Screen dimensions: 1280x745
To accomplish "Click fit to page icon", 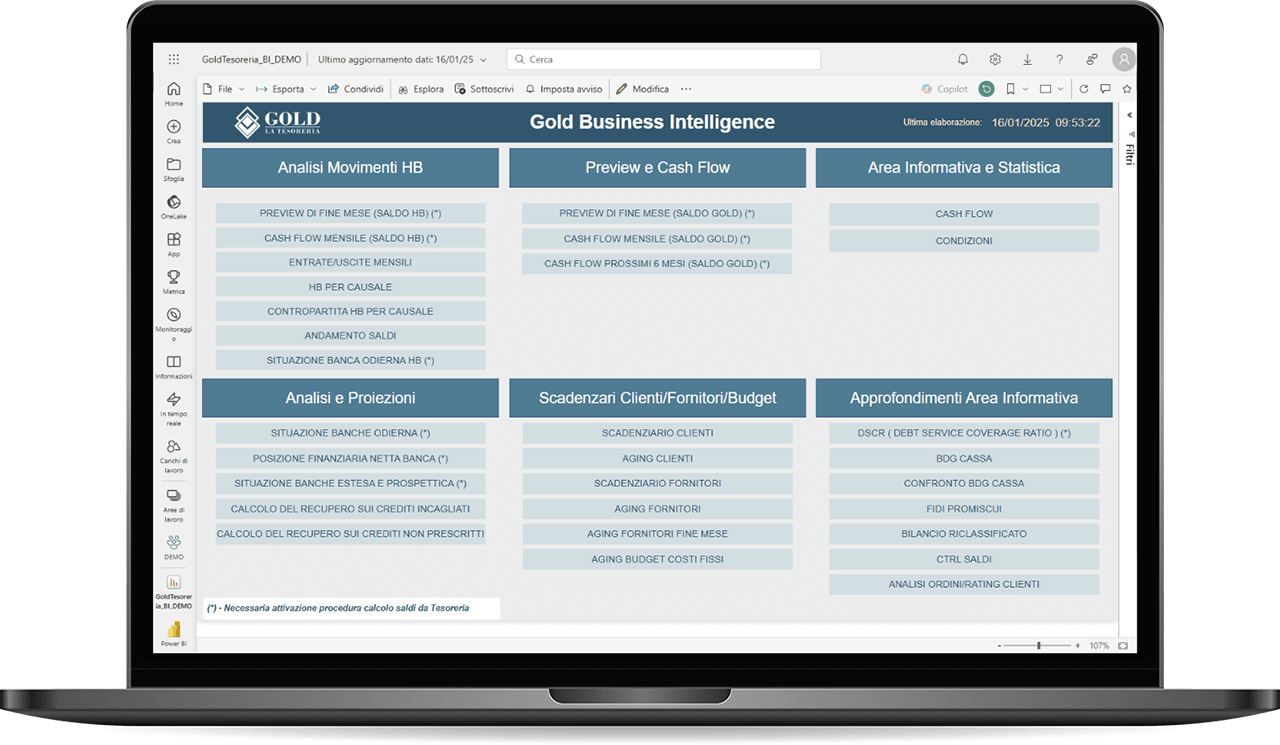I will [1122, 646].
